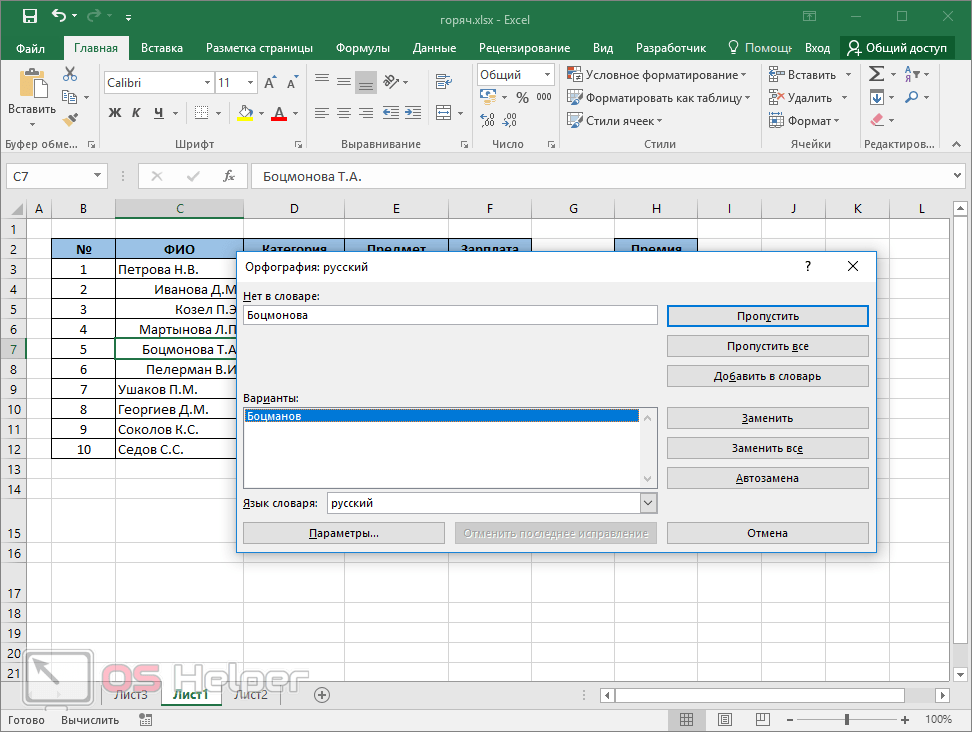The image size is (972, 732).
Task: Click the AutoSum sigma icon
Action: click(876, 74)
